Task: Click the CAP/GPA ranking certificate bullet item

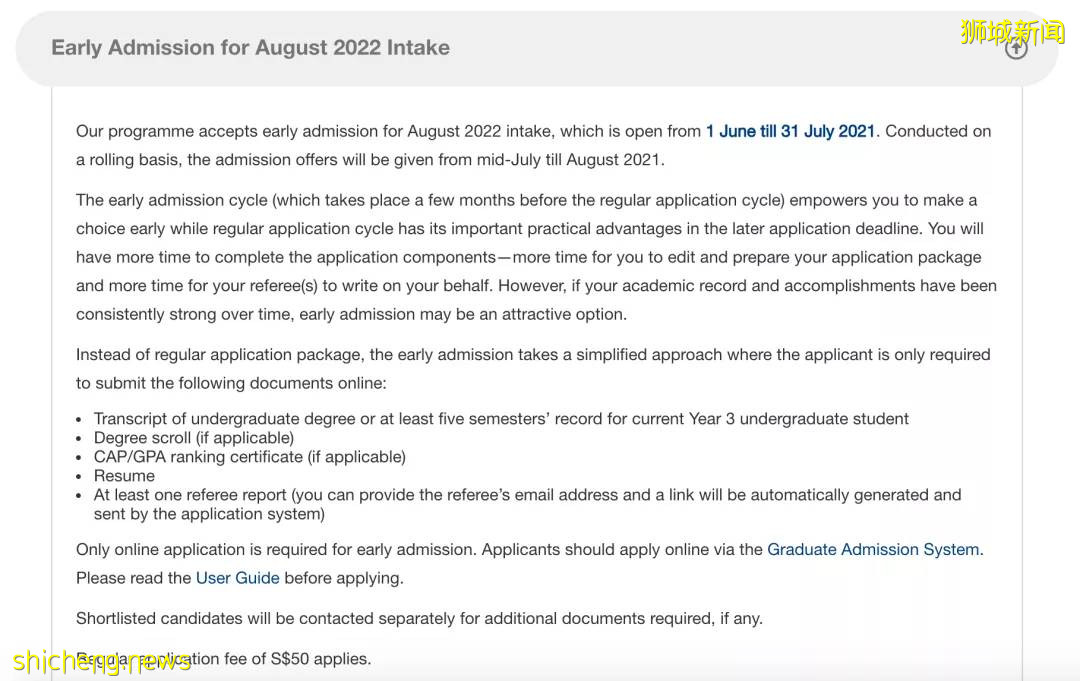Action: [x=250, y=457]
